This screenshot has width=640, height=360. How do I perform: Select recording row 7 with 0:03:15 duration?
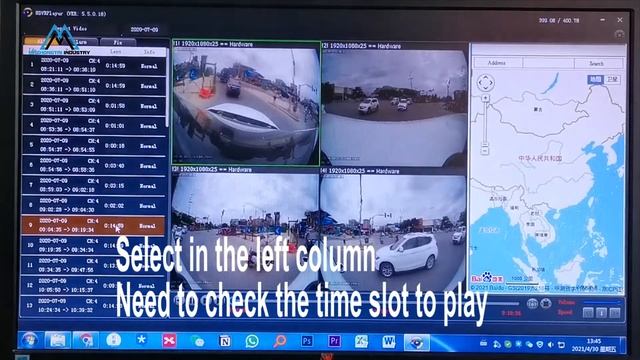pyautogui.click(x=94, y=185)
